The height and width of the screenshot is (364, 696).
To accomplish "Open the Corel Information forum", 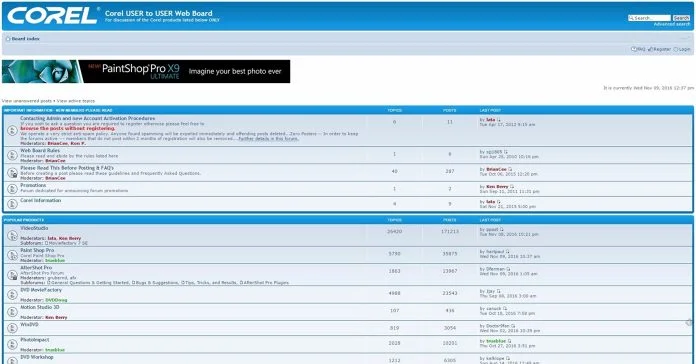I will [40, 200].
